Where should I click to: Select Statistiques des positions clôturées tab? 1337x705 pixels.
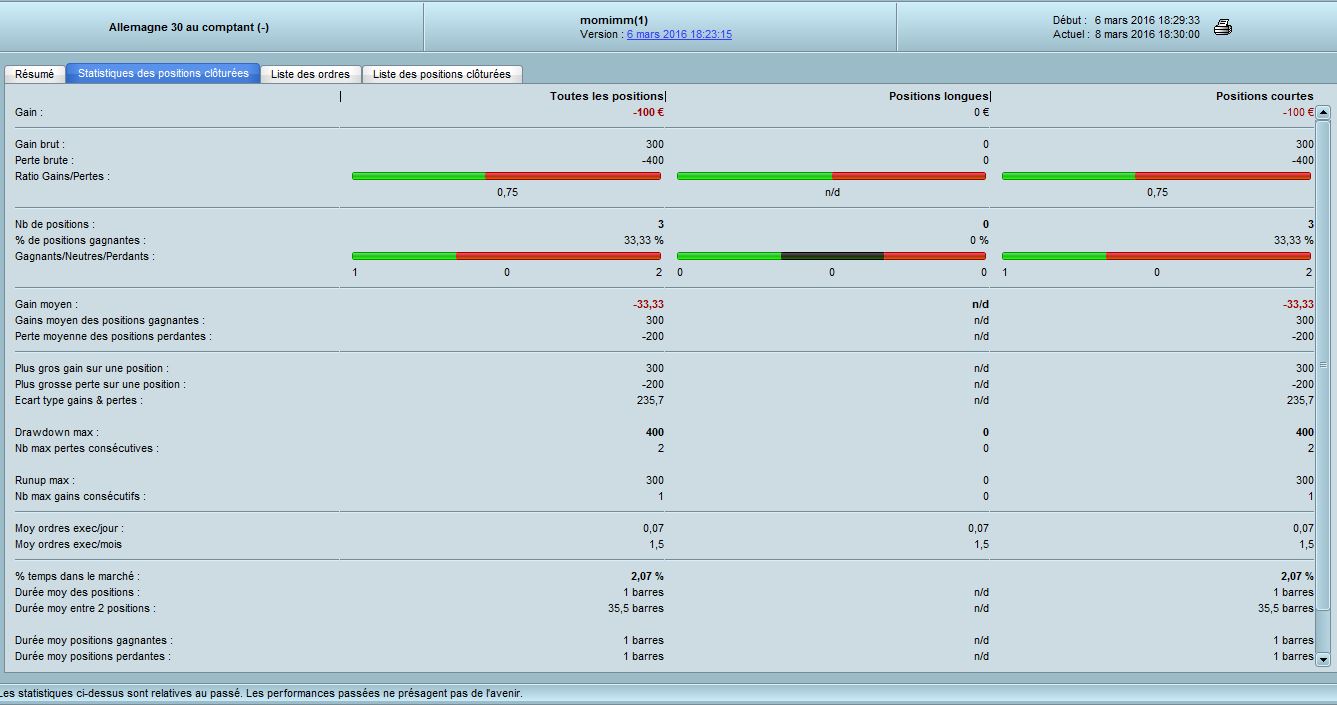coord(163,74)
